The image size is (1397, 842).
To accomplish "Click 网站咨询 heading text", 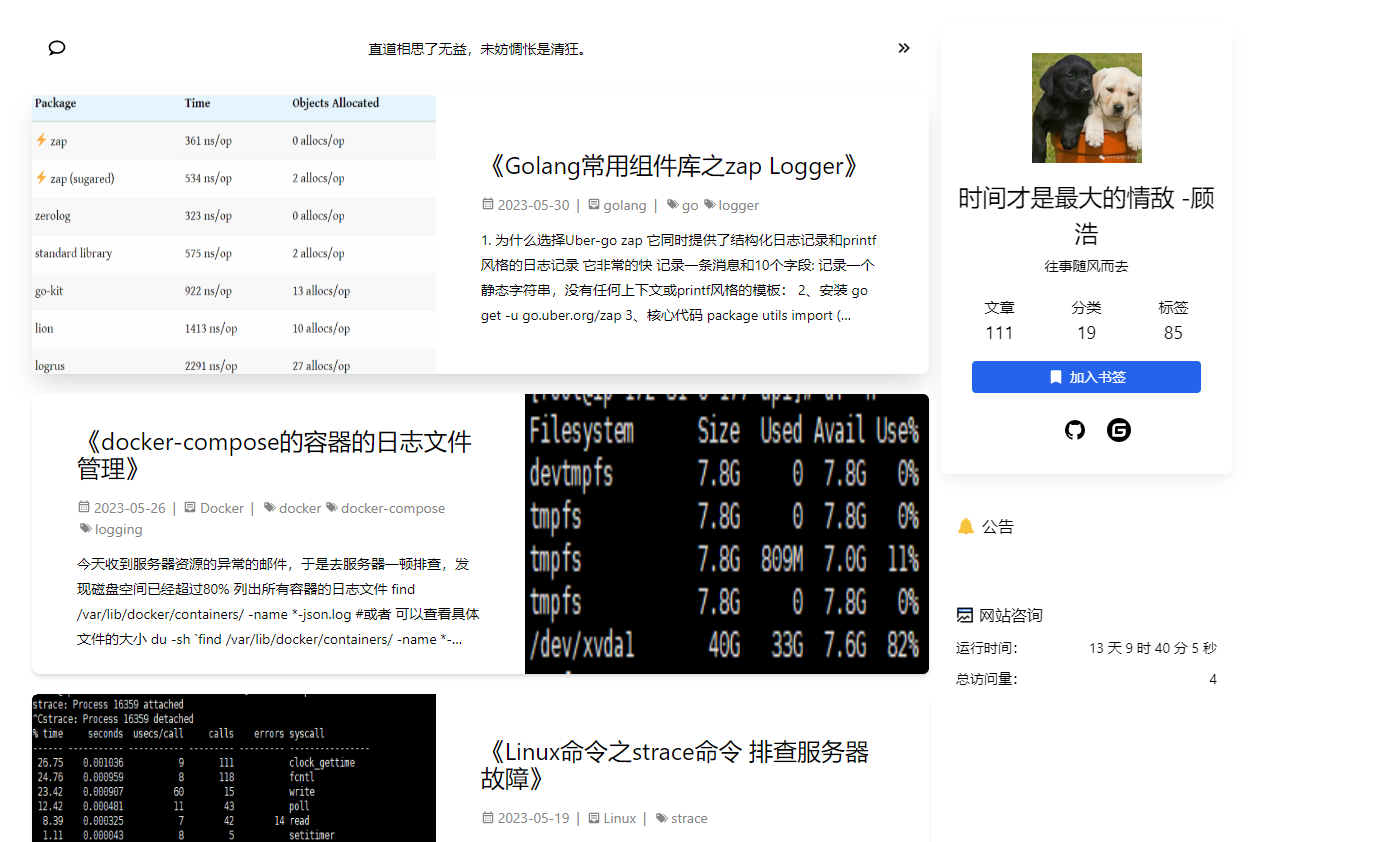I will coord(1010,615).
